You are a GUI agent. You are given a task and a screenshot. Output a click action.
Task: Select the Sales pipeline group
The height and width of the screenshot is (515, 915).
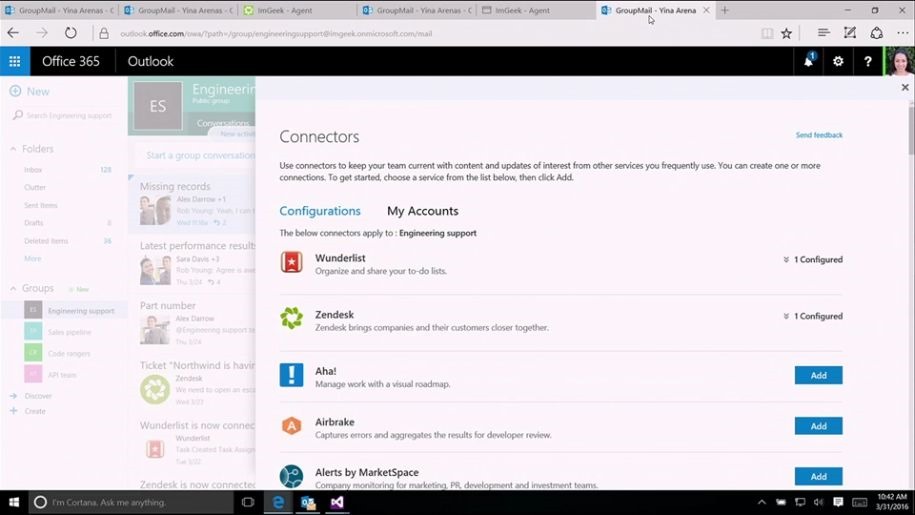(x=64, y=332)
